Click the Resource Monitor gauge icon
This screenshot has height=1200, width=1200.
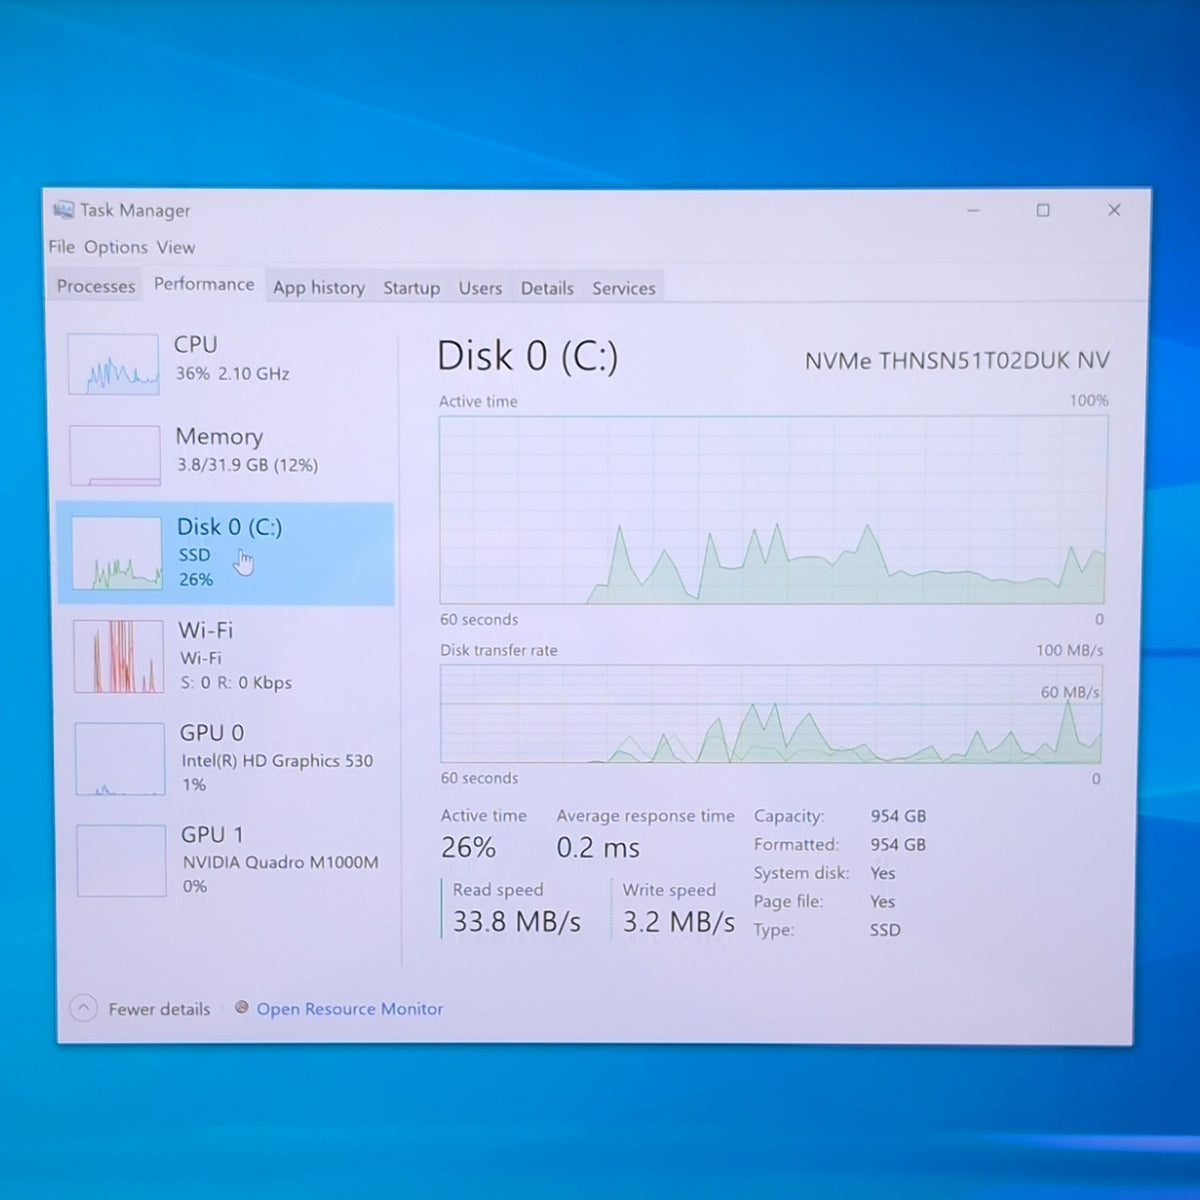coord(242,1007)
